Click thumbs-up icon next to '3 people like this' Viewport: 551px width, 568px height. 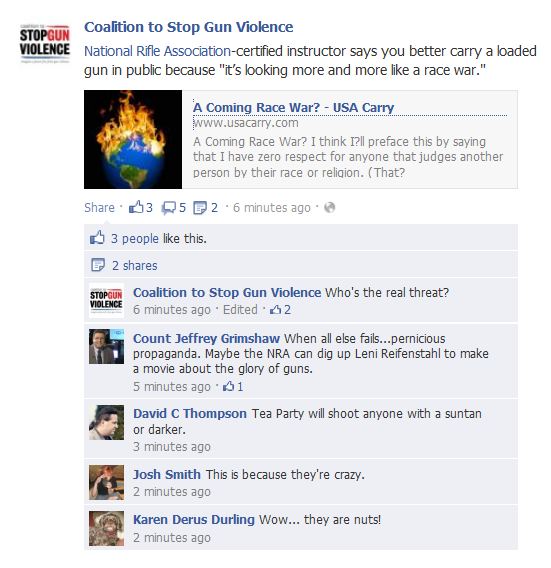pyautogui.click(x=97, y=238)
